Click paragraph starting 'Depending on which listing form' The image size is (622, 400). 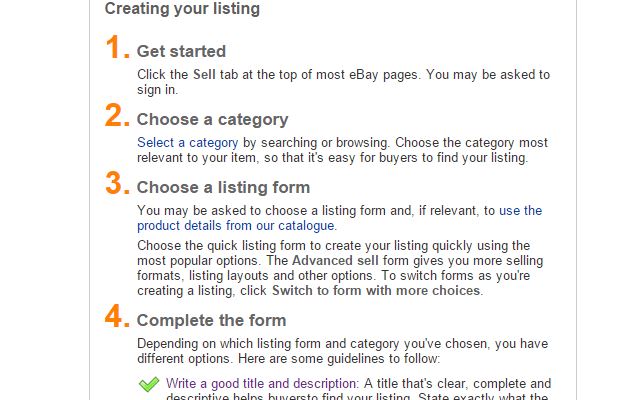tap(343, 351)
